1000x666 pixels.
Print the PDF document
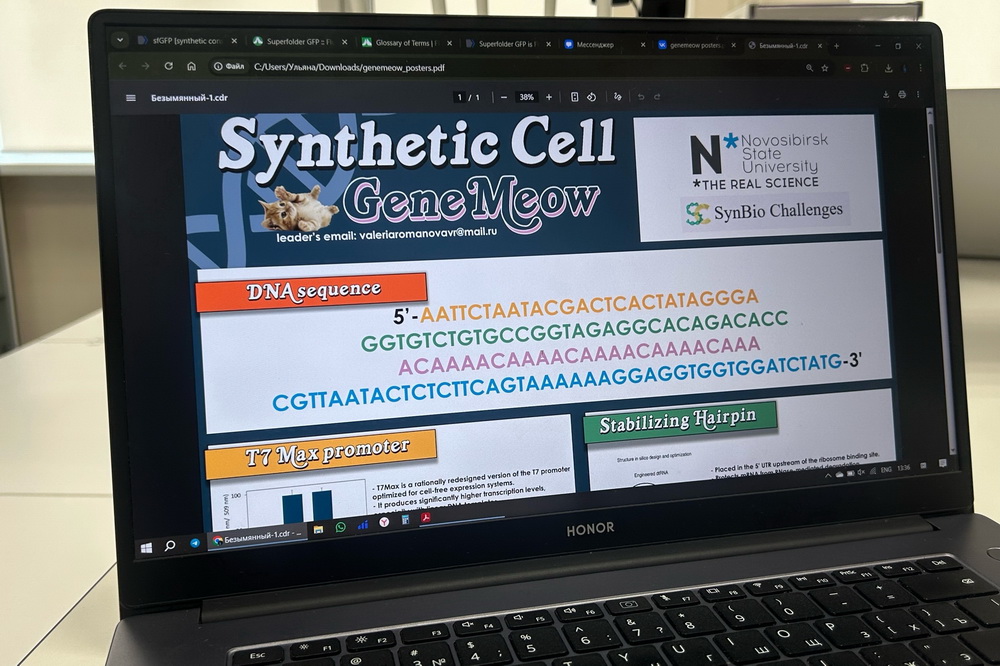coord(903,95)
